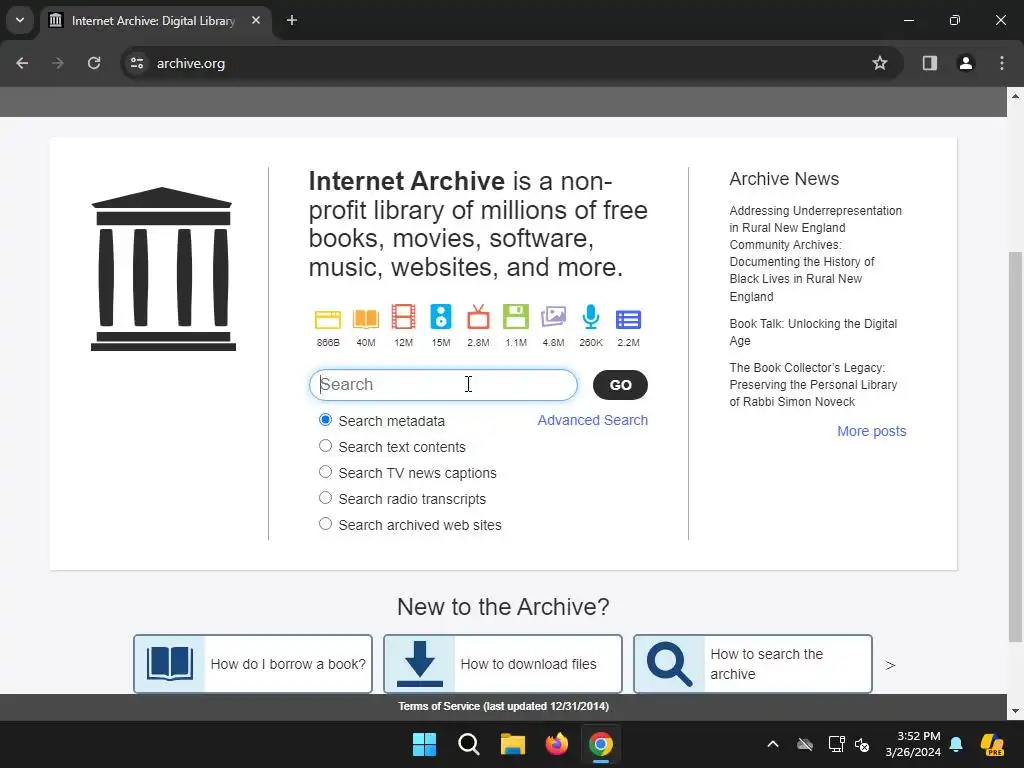Open More posts link
This screenshot has width=1024, height=768.
pos(871,431)
